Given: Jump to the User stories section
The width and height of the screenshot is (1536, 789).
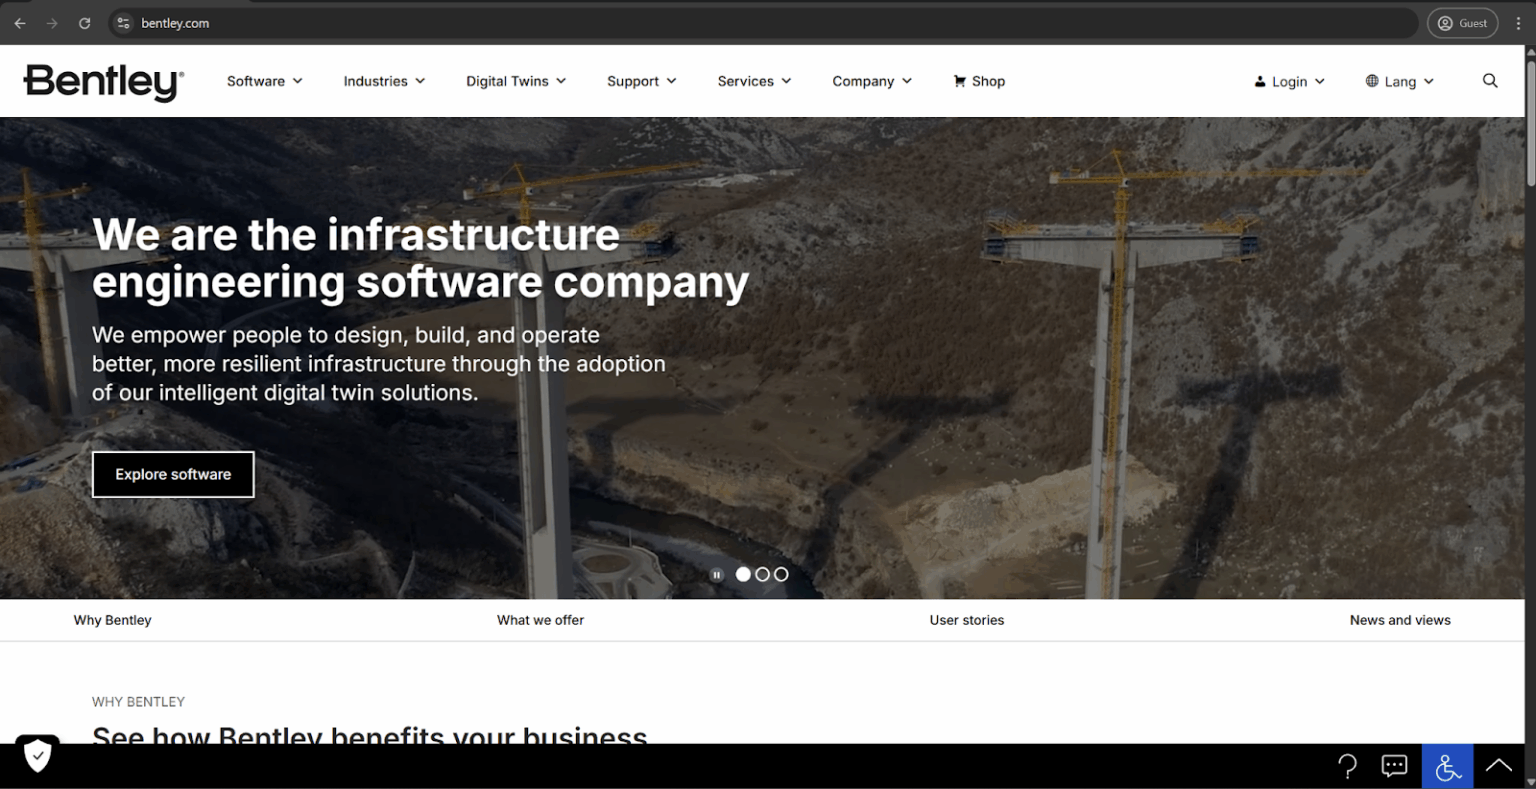Looking at the screenshot, I should point(966,620).
